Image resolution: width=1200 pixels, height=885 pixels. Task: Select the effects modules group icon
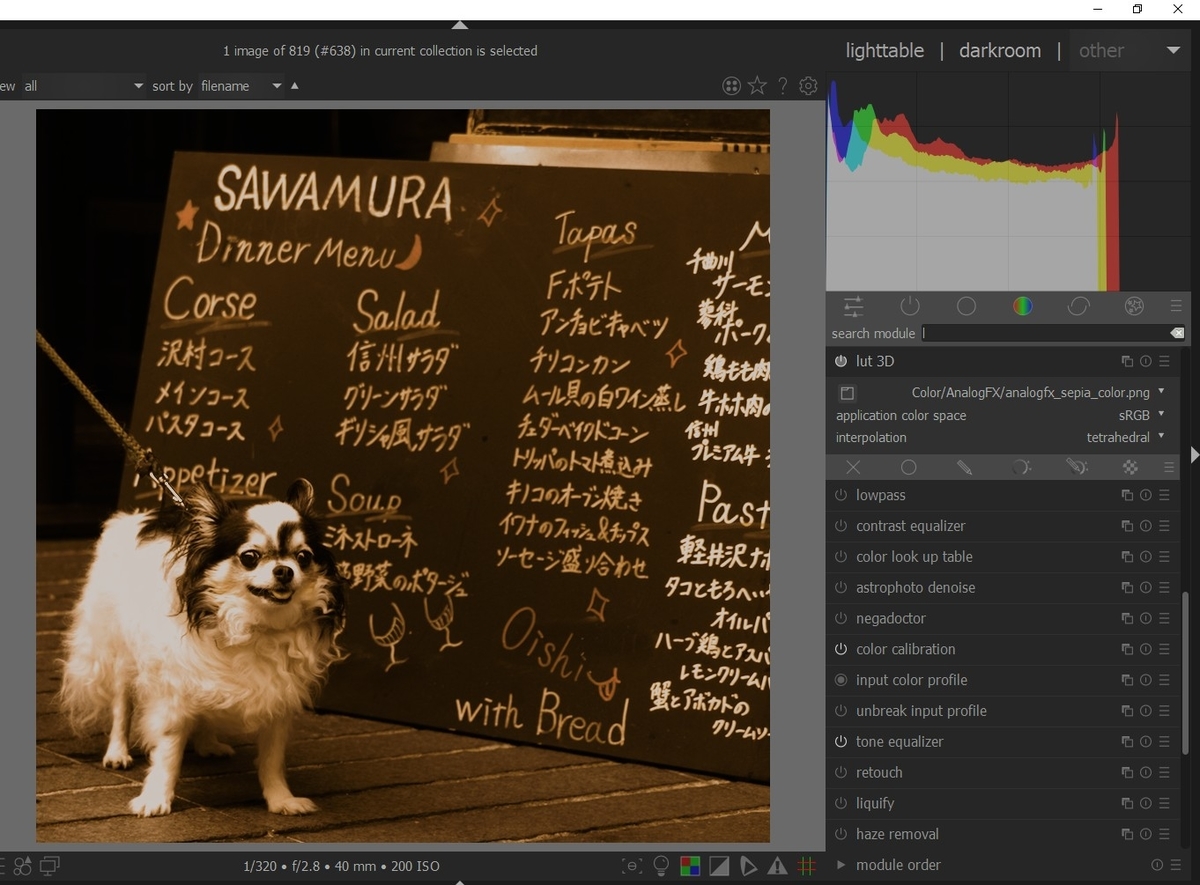click(1134, 307)
